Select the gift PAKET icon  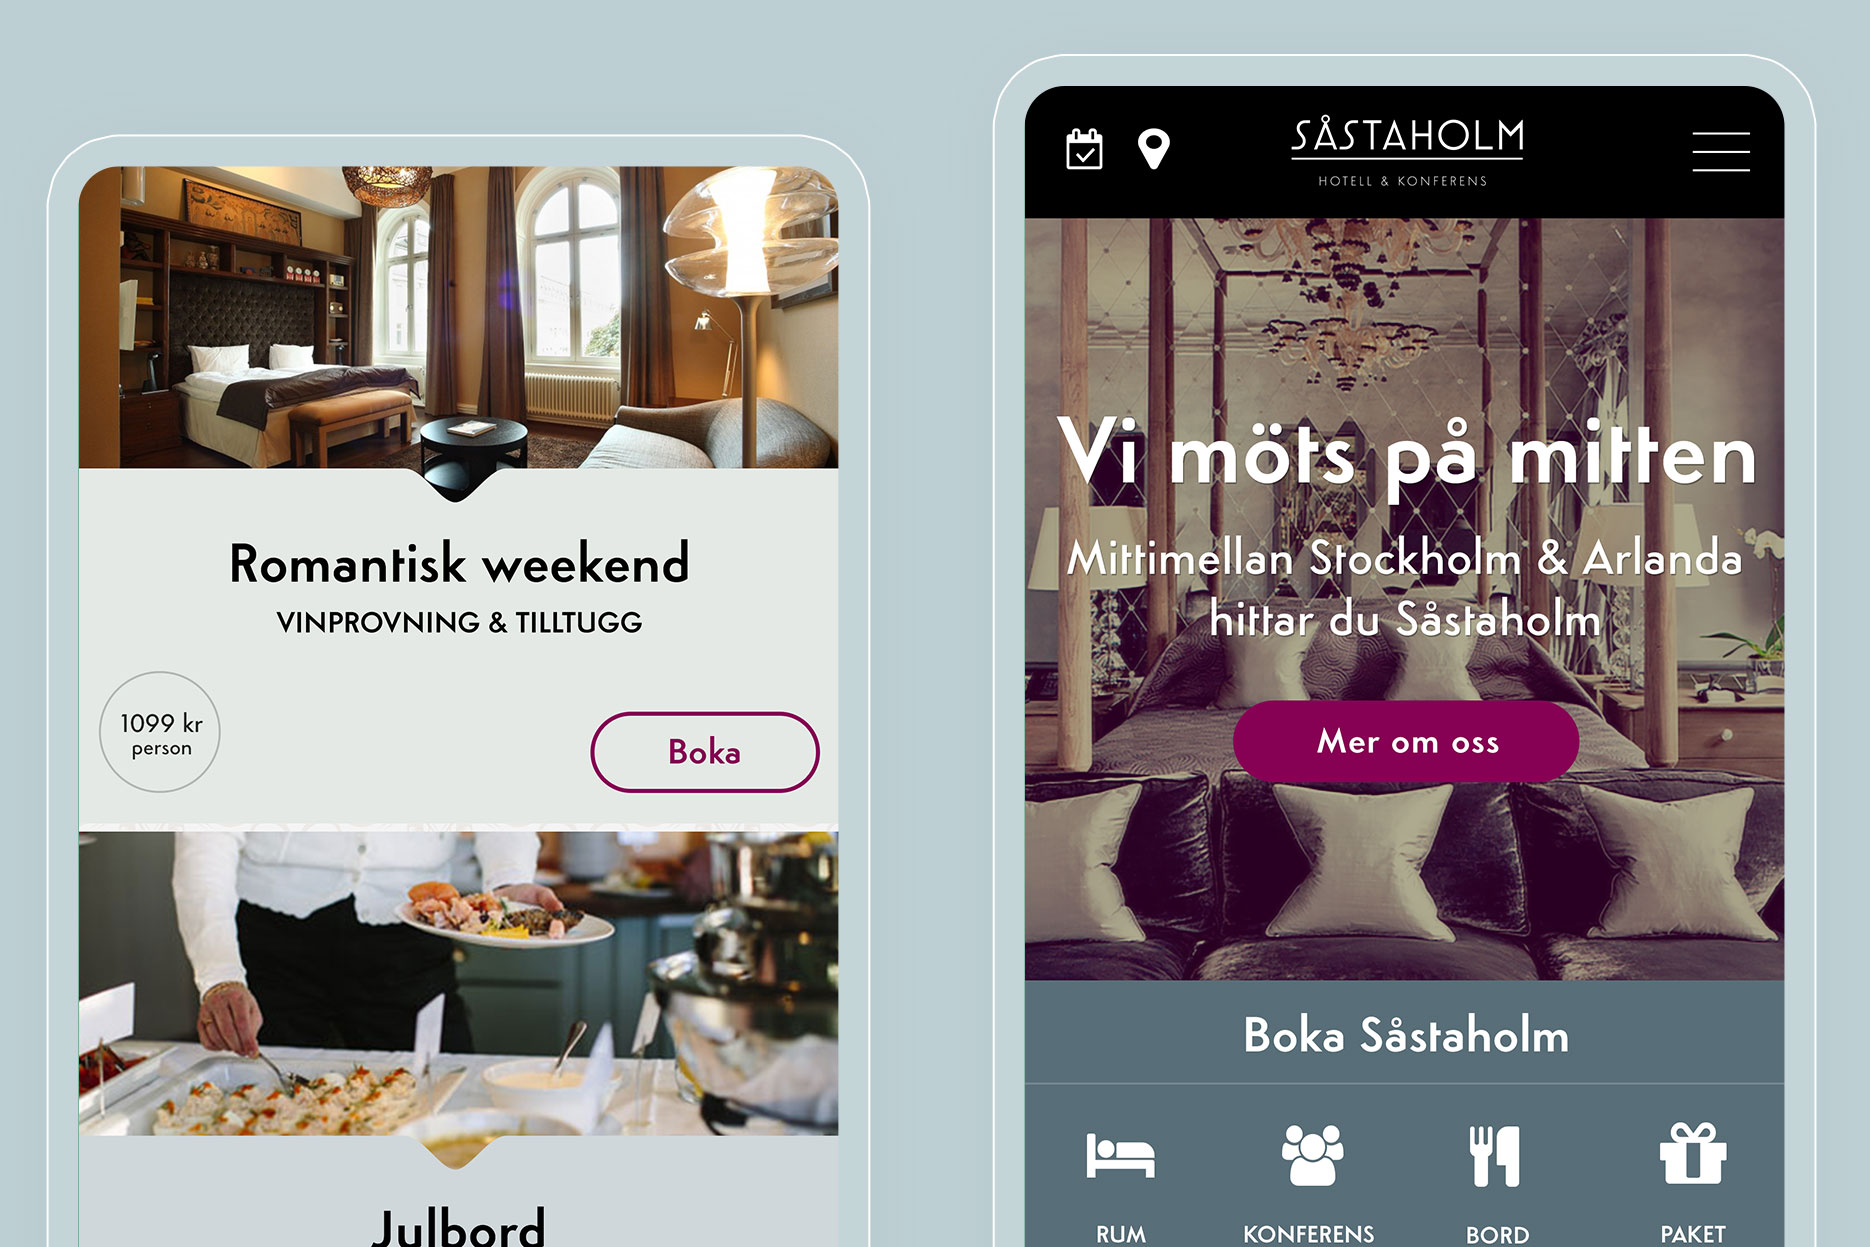click(x=1692, y=1154)
